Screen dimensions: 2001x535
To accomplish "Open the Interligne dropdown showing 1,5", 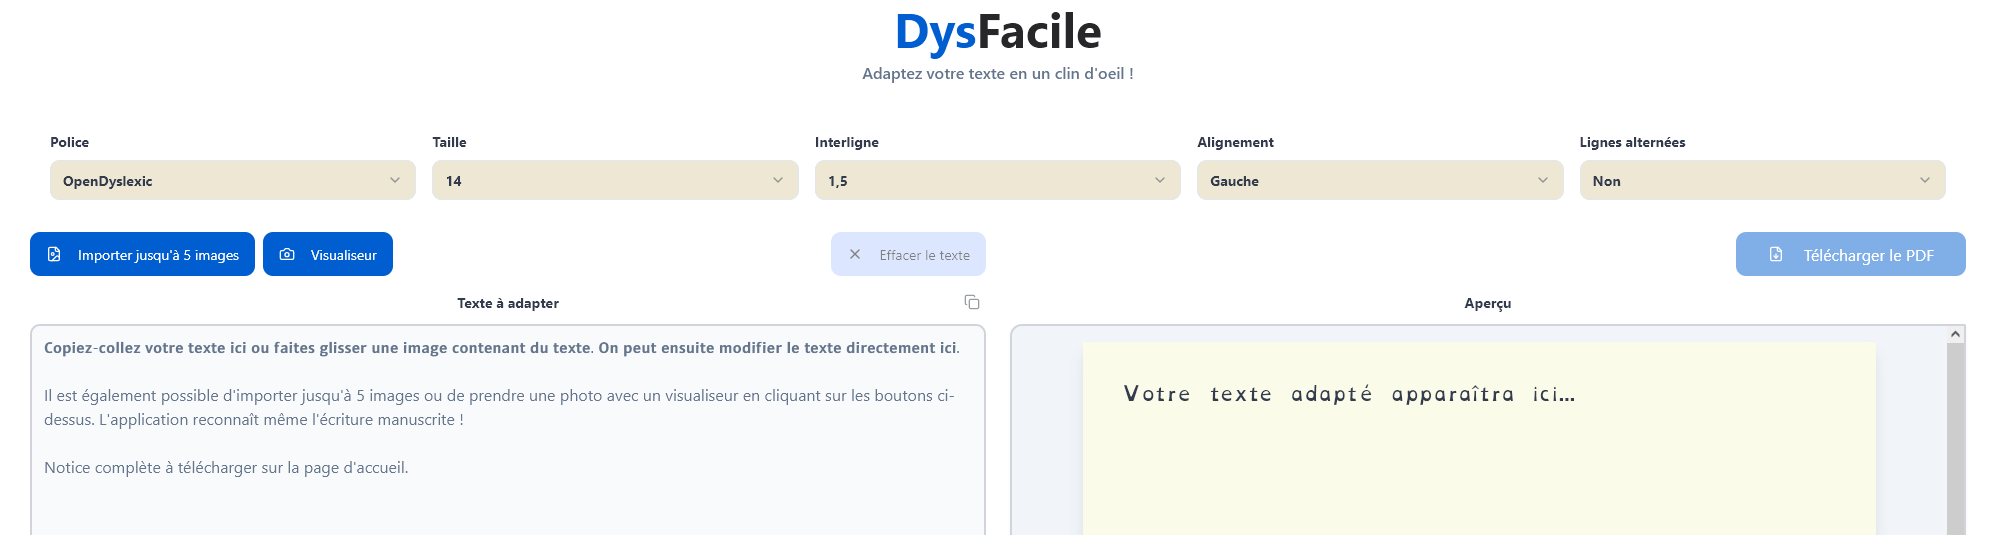I will [x=996, y=181].
